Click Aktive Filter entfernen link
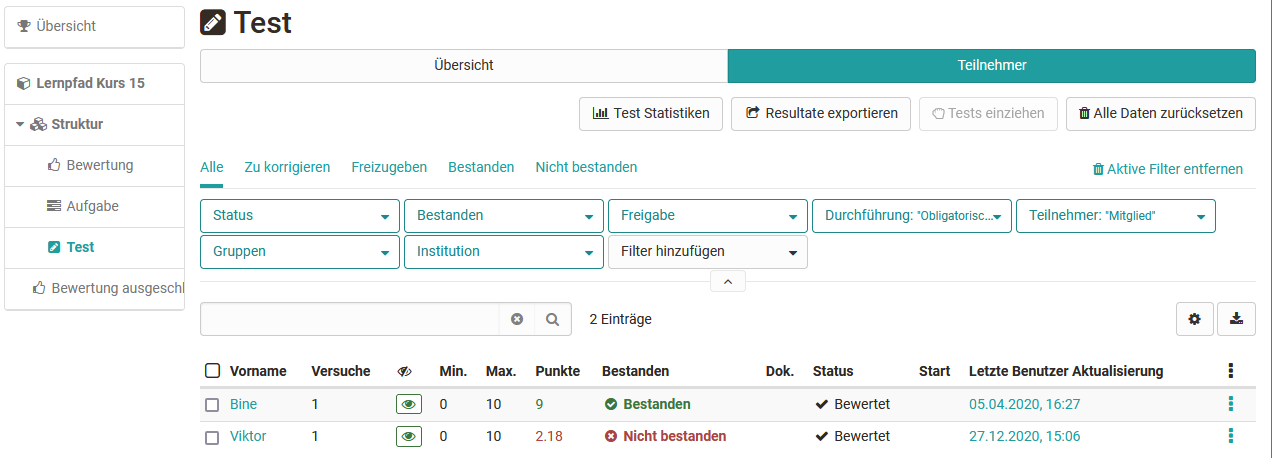 [1167, 169]
